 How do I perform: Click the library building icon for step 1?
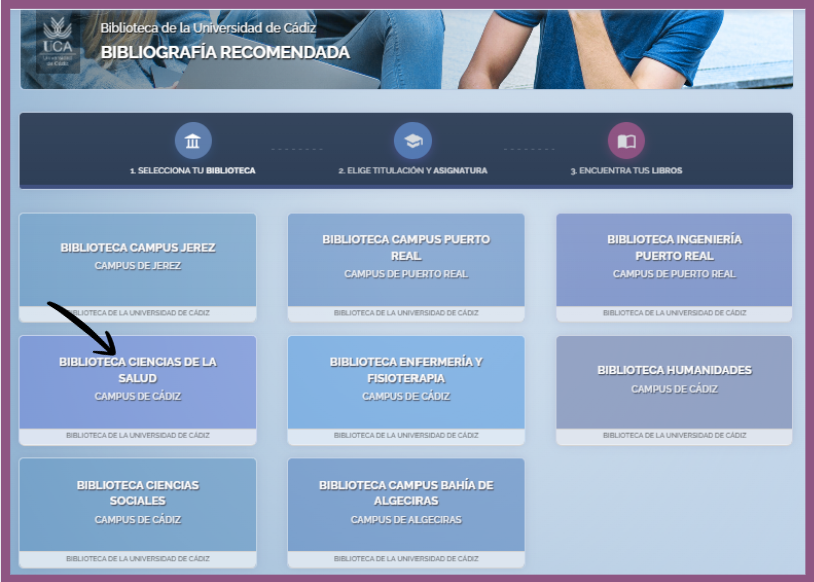tap(193, 141)
